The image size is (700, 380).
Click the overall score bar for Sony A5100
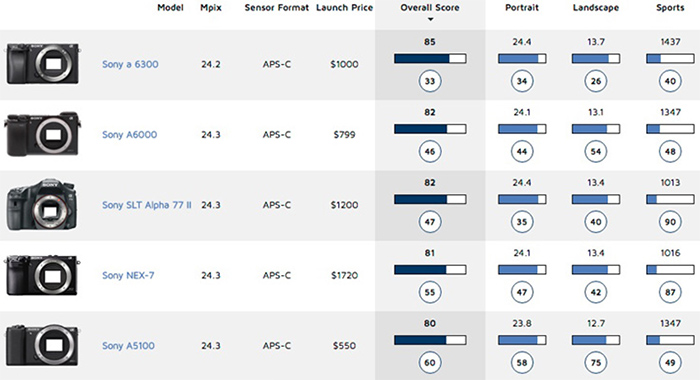point(430,340)
